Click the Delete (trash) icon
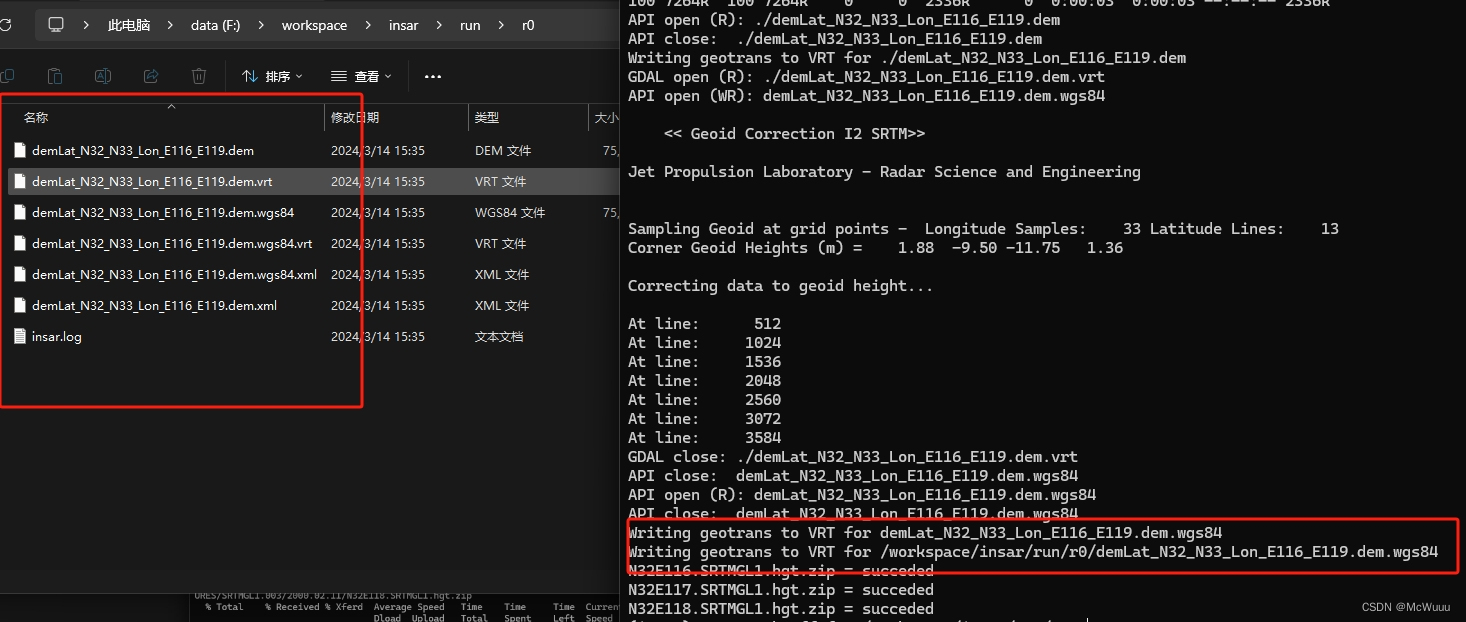This screenshot has width=1466, height=622. 199,76
